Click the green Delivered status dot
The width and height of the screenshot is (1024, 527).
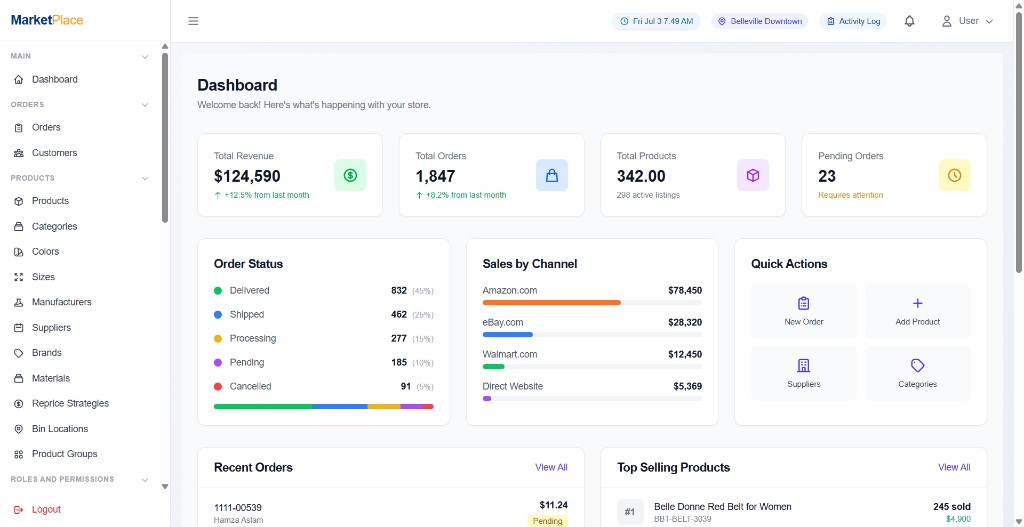[218, 291]
